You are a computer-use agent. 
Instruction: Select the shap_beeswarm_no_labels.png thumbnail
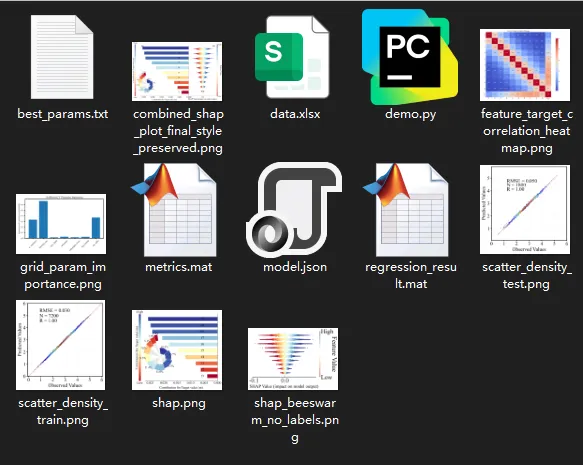coord(293,359)
